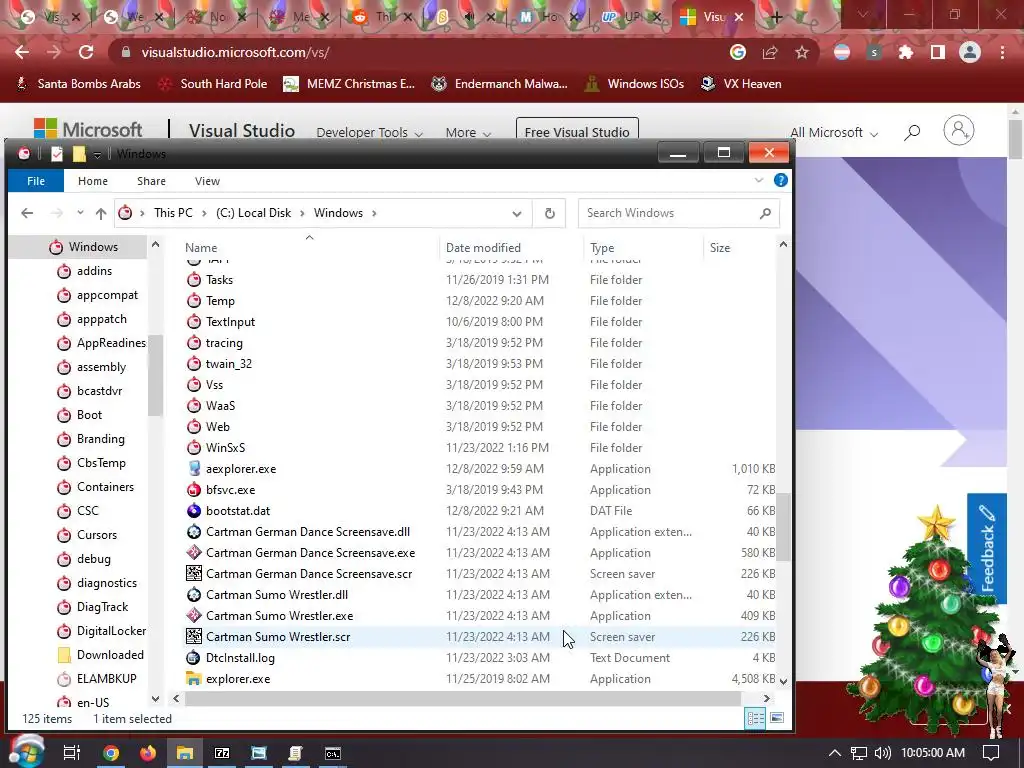Click the file list vertical scrollbar thumb
The height and width of the screenshot is (768, 1024).
point(783,526)
